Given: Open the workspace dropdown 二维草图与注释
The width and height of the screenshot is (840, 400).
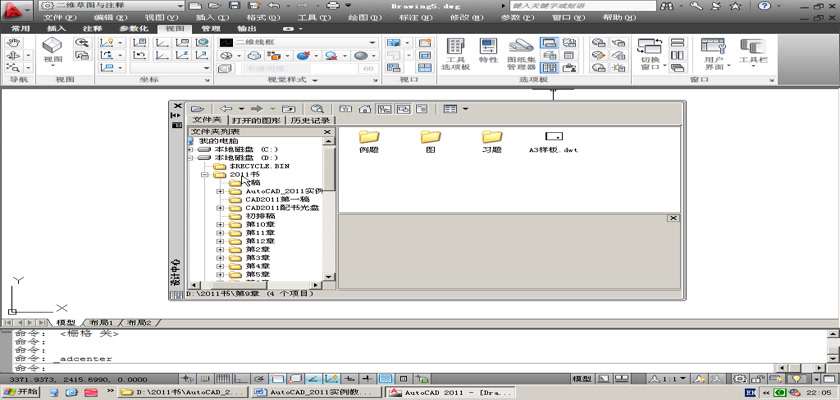Looking at the screenshot, I should point(112,5).
